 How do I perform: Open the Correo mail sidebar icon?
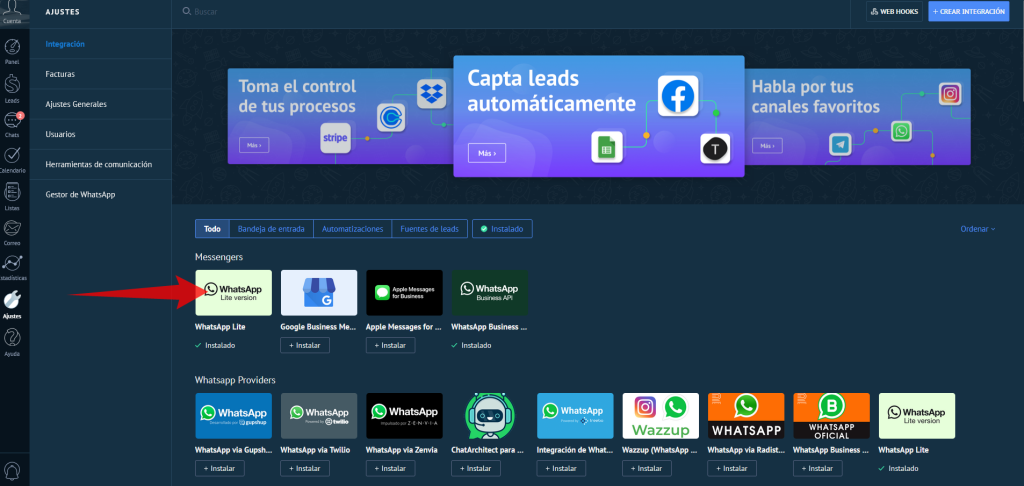[12, 230]
